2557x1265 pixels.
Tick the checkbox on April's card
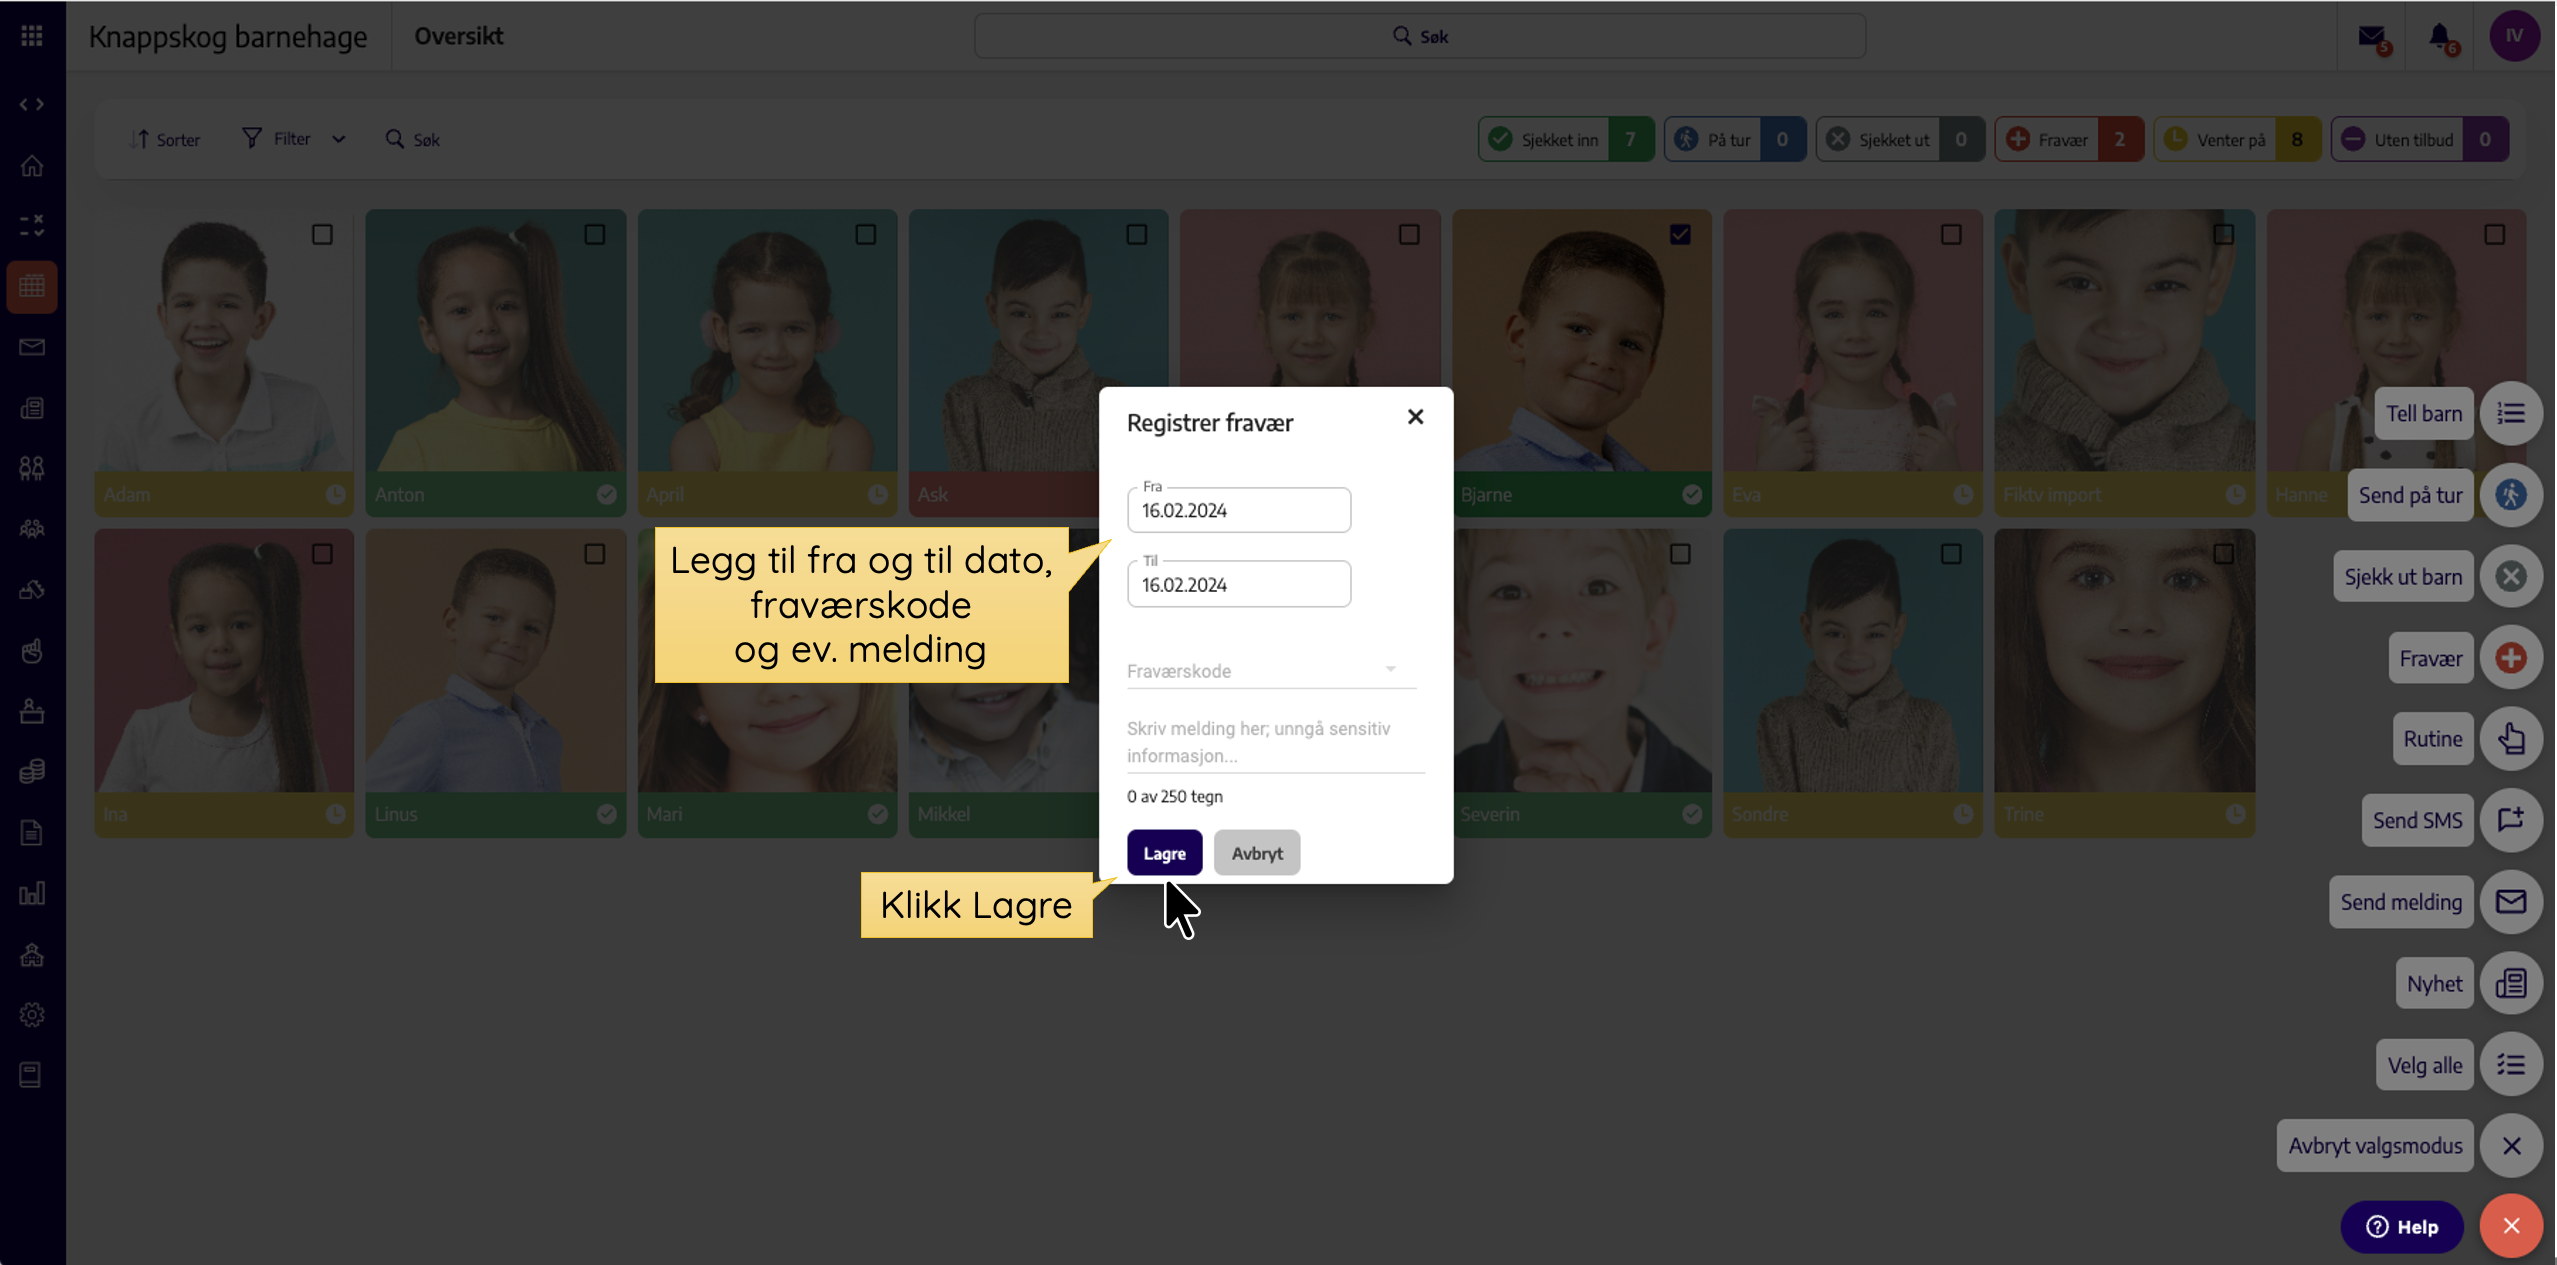tap(866, 234)
